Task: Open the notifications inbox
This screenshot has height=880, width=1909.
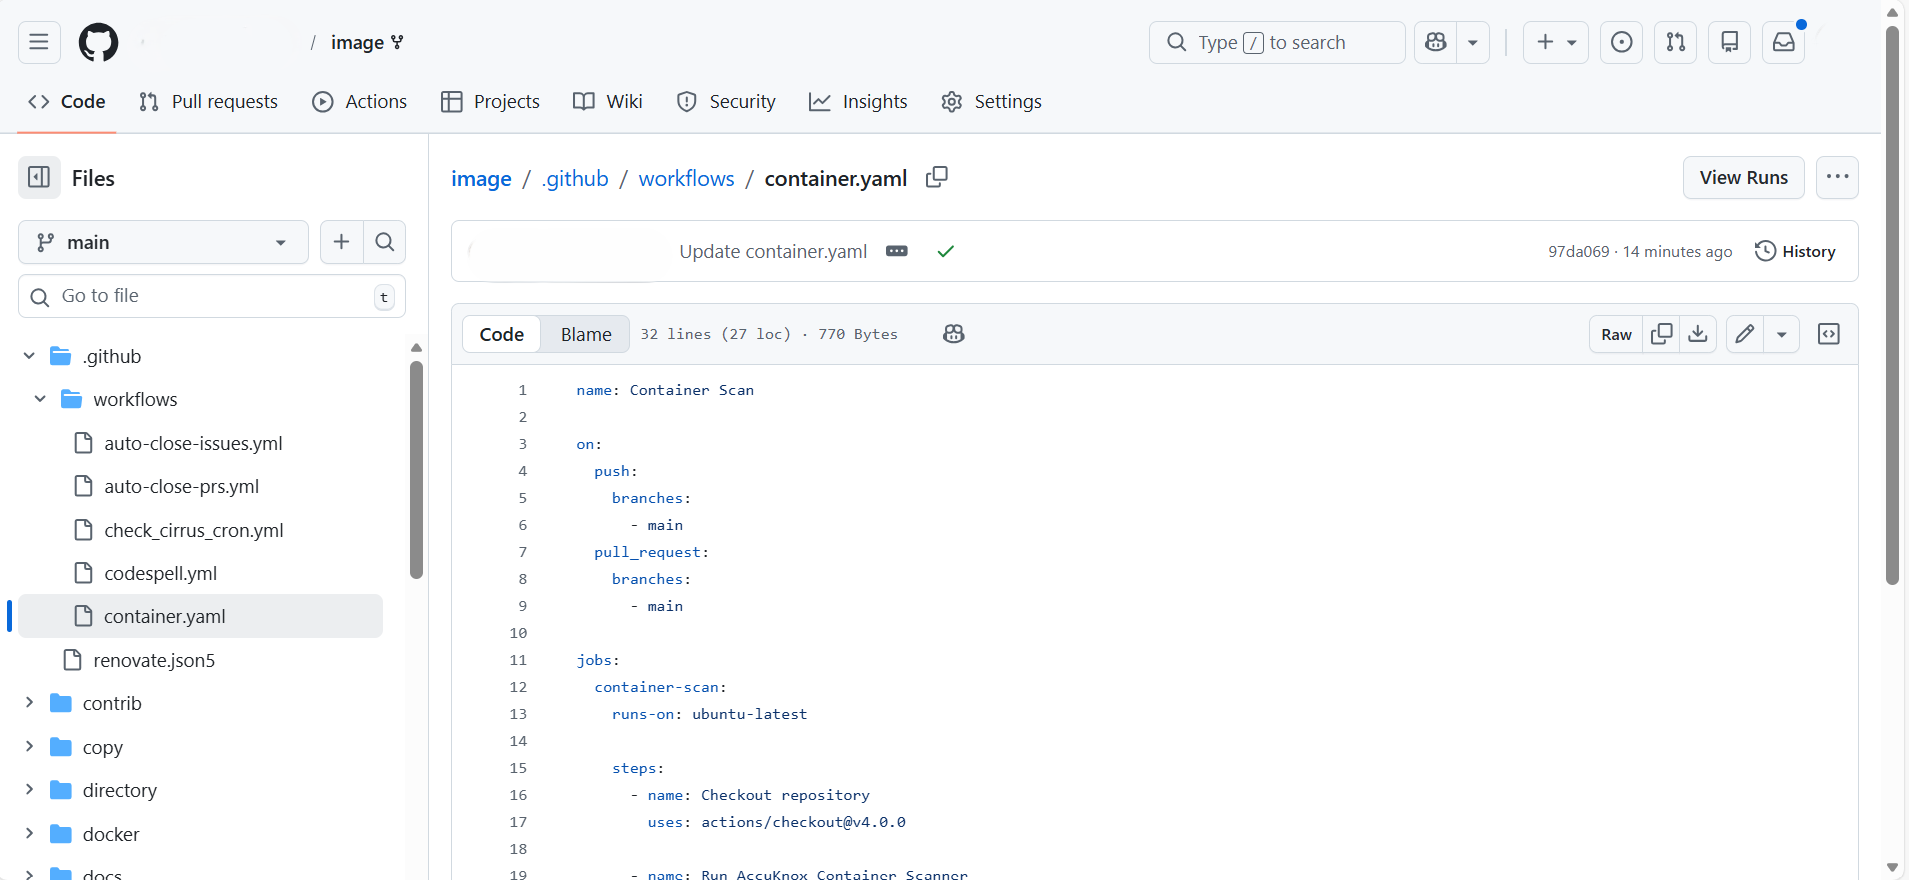Action: 1783,42
